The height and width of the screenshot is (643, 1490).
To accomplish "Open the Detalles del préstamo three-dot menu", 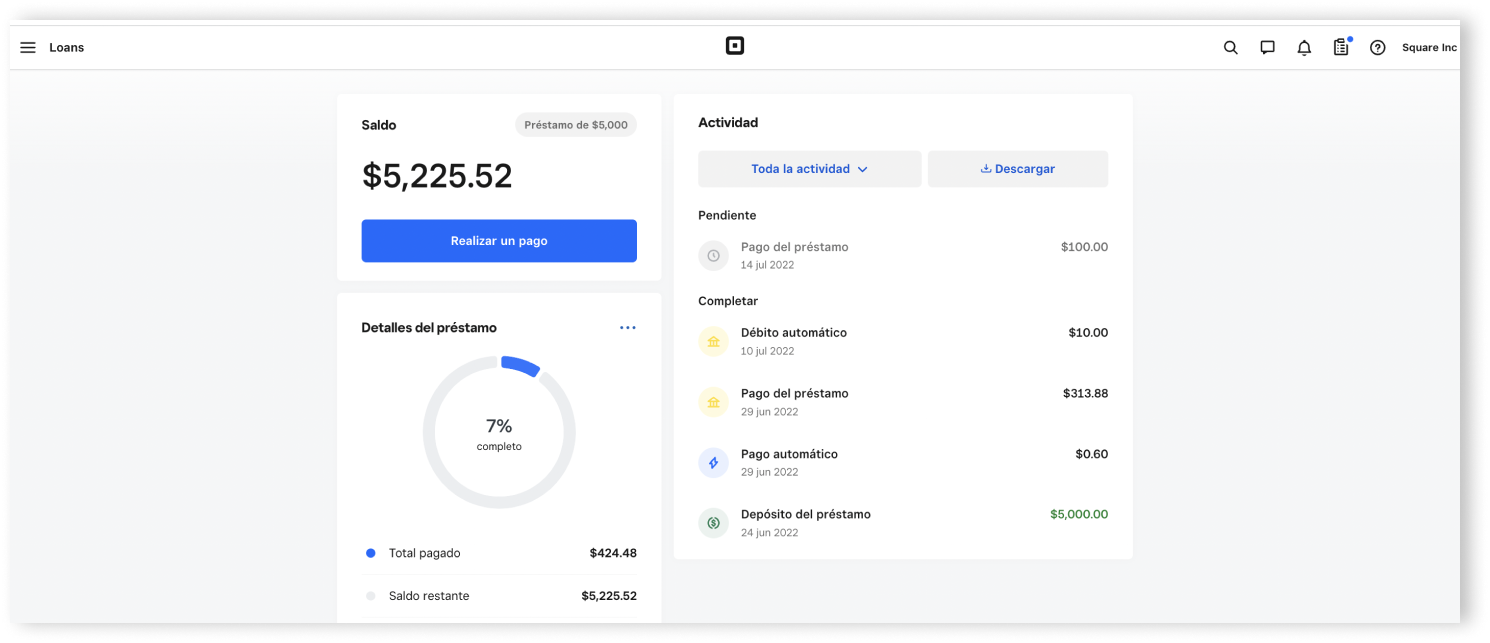I will 627,328.
